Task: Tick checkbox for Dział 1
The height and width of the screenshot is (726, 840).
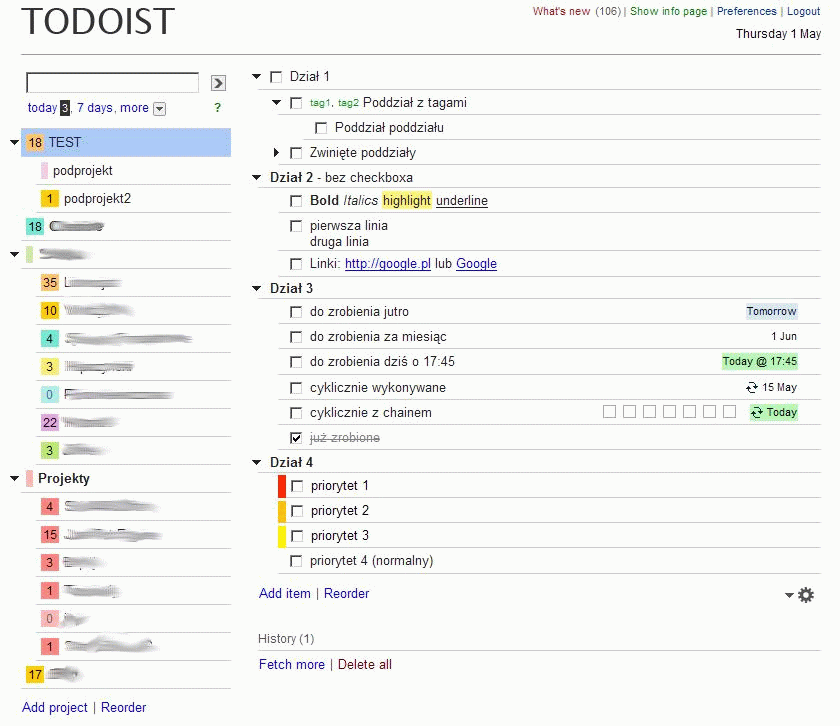Action: [x=276, y=77]
